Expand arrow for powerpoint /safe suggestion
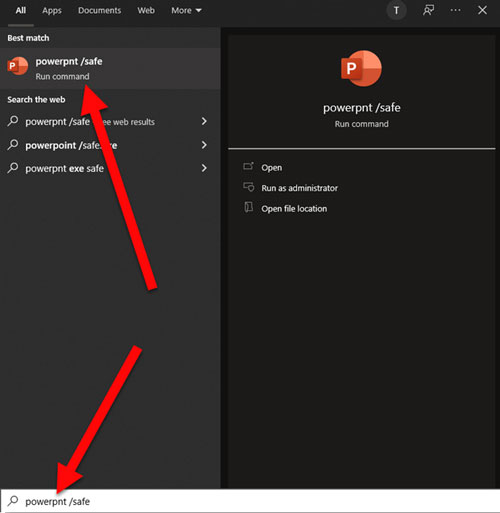 pyautogui.click(x=204, y=145)
